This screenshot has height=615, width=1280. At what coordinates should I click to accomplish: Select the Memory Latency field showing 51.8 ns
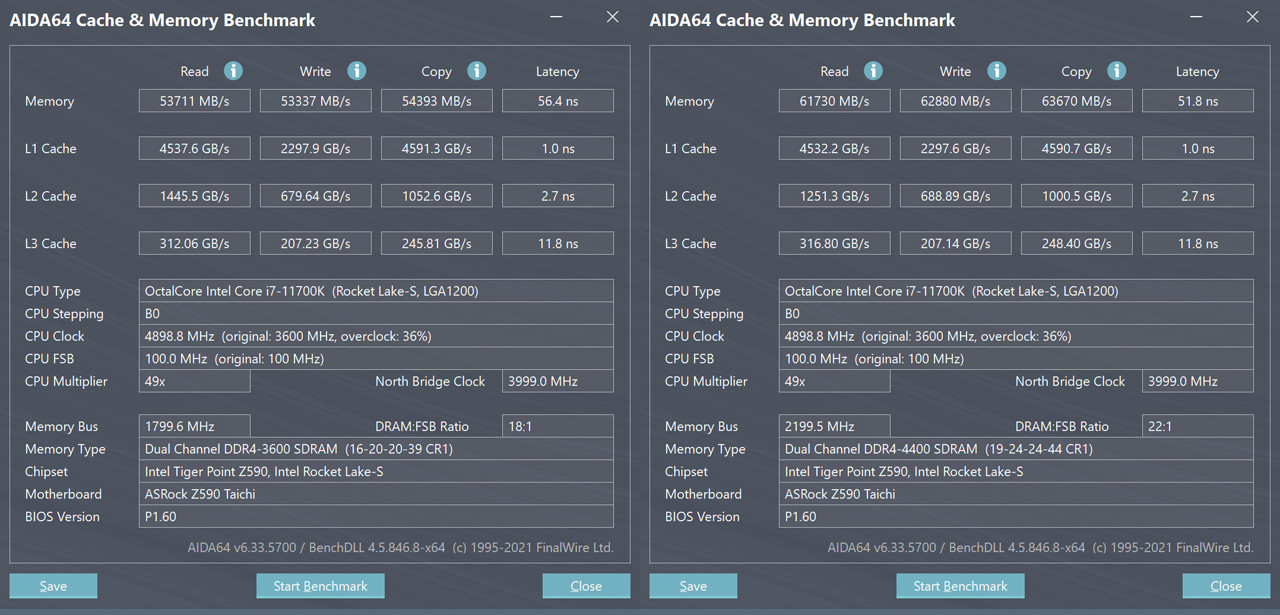click(x=1197, y=100)
